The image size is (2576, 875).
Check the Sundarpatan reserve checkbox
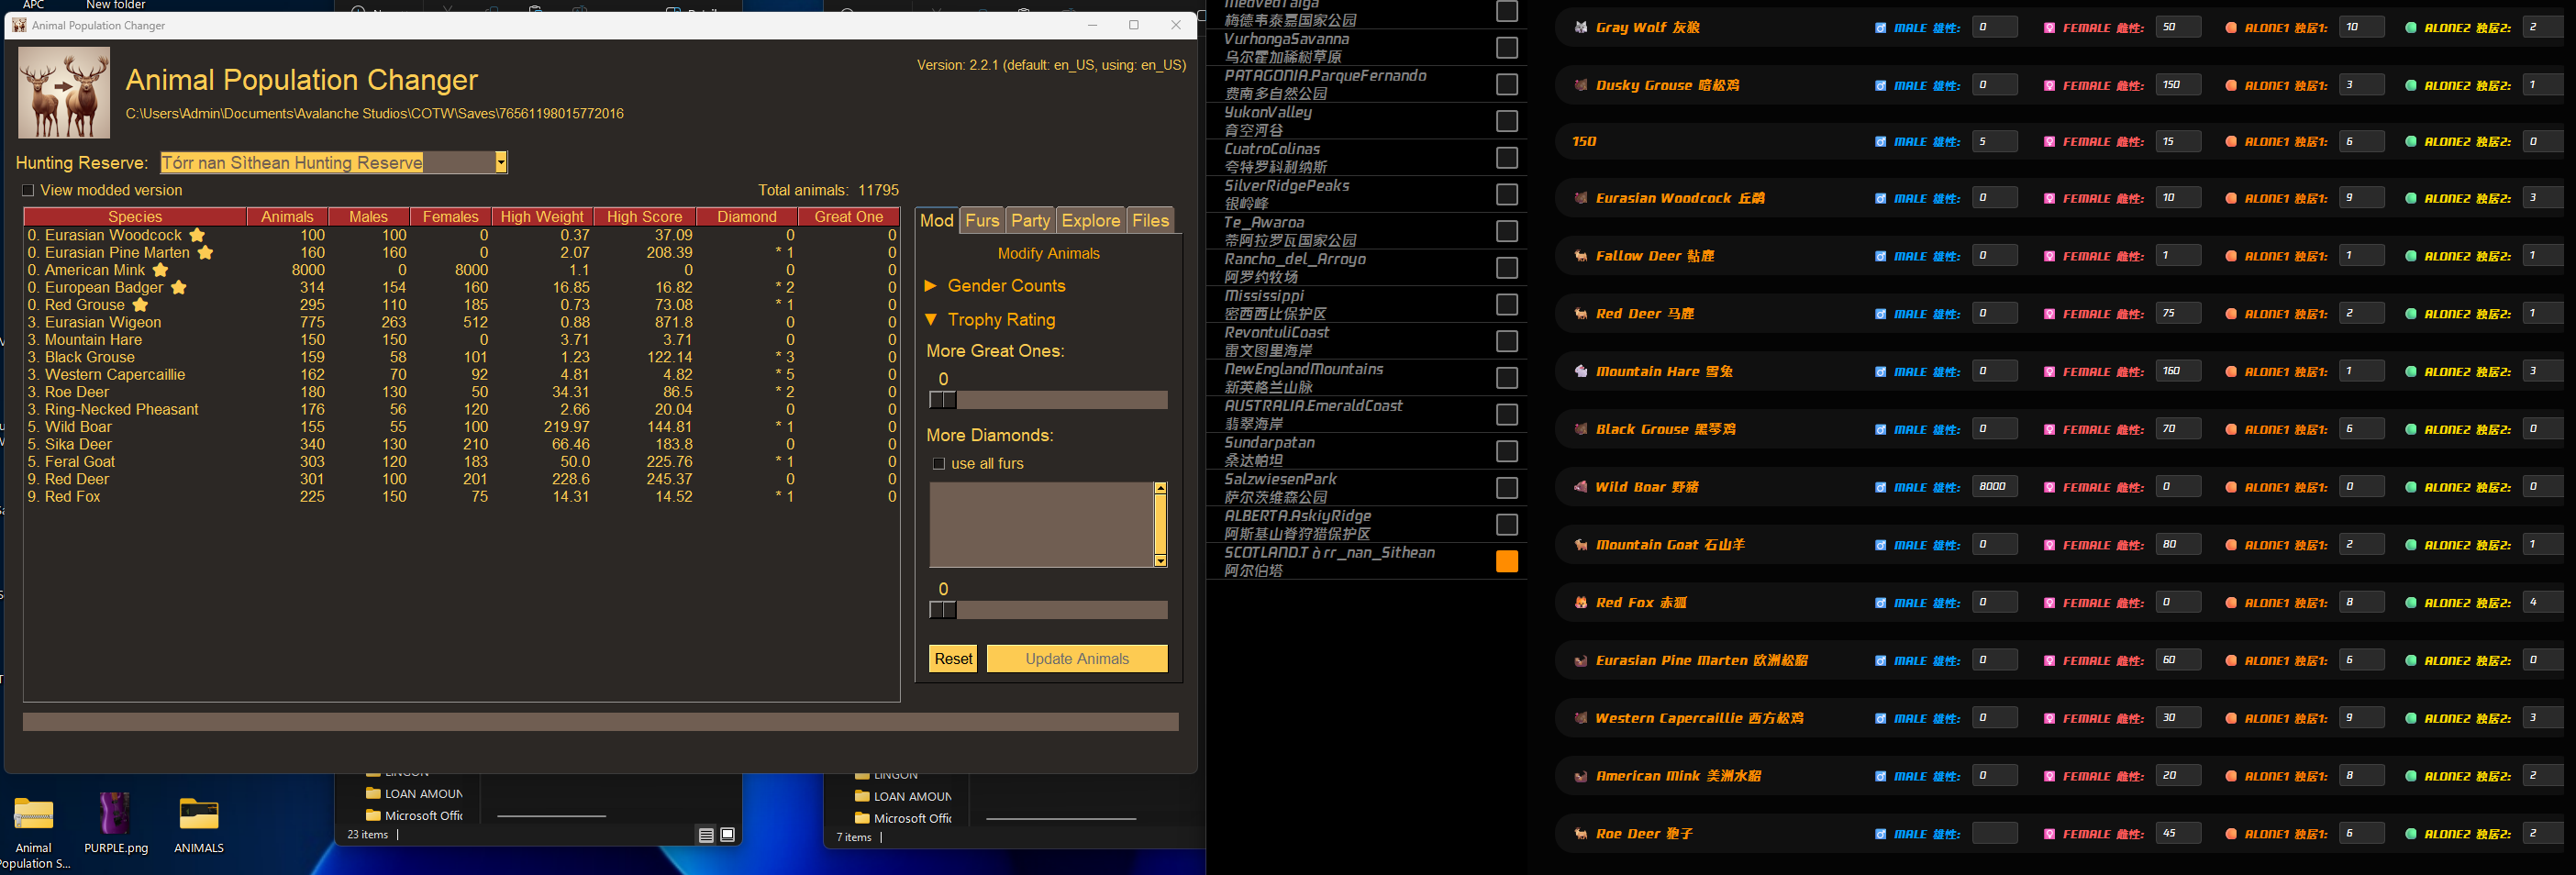[1506, 451]
